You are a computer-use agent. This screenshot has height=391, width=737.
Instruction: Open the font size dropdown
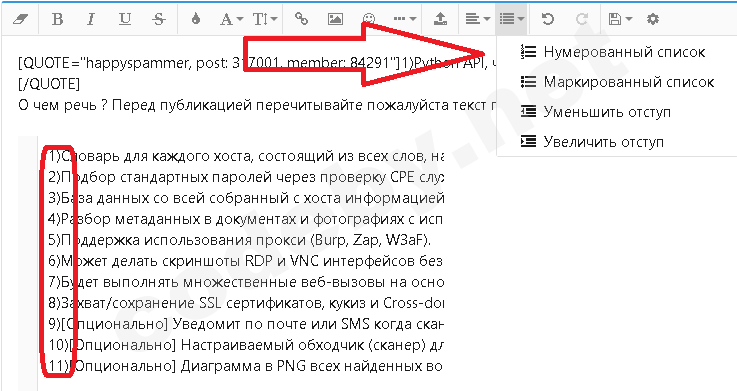coord(265,19)
